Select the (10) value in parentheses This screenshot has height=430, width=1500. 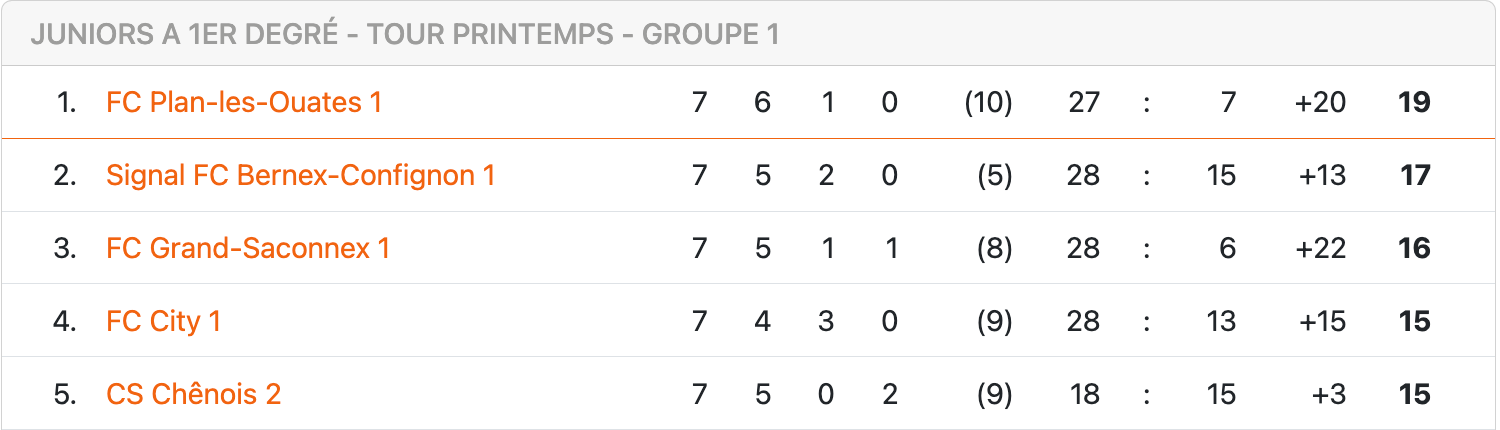pos(988,102)
